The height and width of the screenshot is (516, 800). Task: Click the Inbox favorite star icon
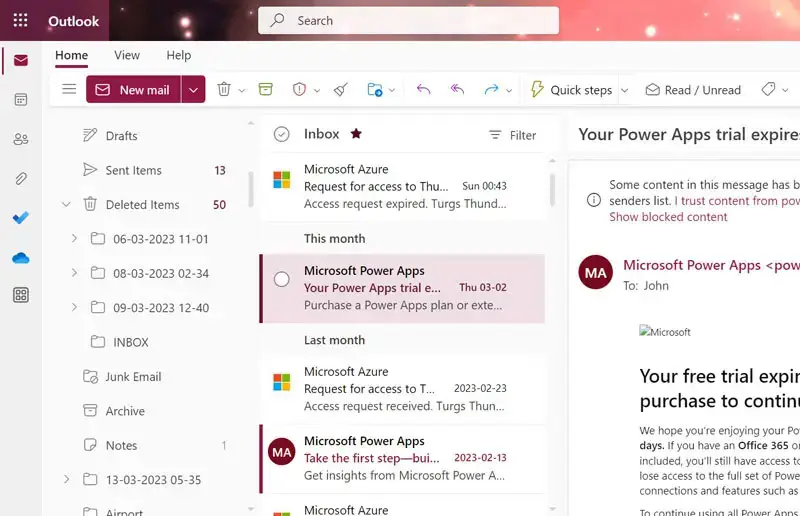[356, 134]
